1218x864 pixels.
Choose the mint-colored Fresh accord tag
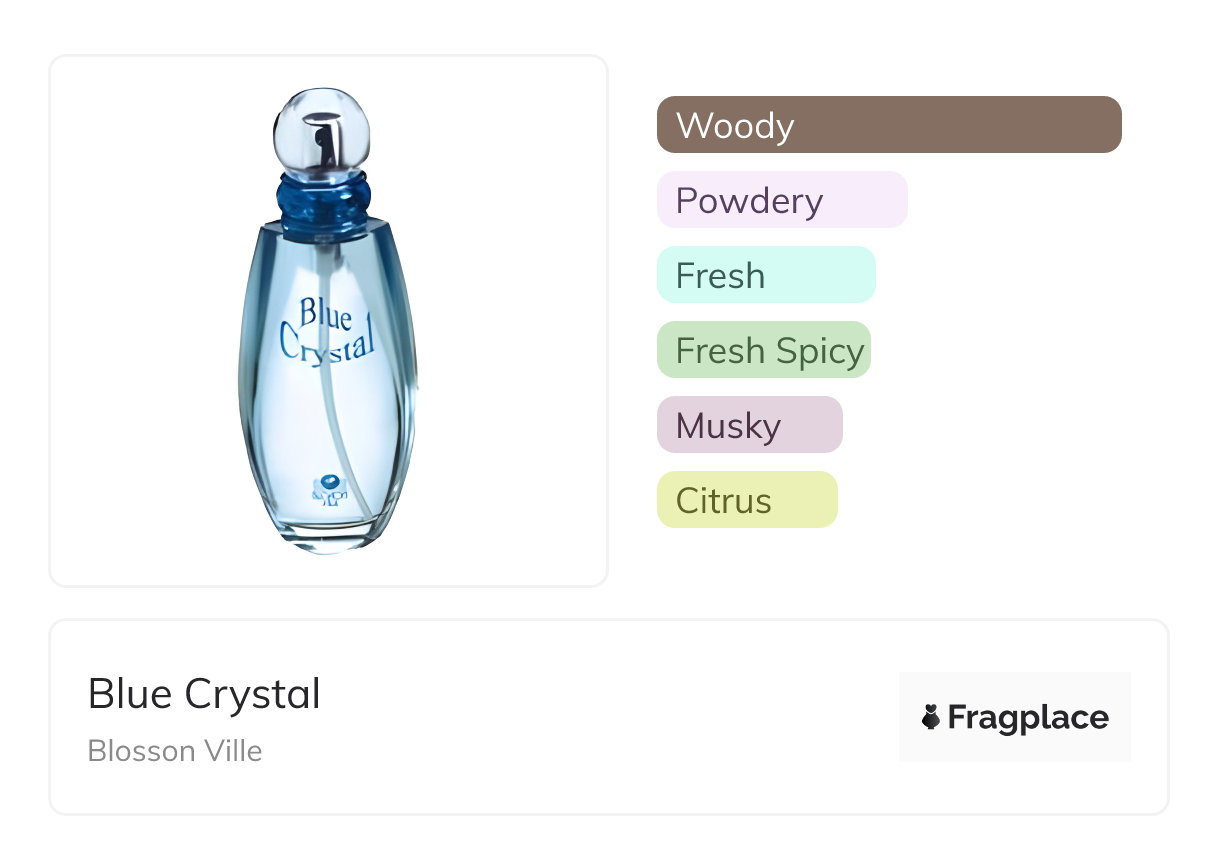coord(765,275)
